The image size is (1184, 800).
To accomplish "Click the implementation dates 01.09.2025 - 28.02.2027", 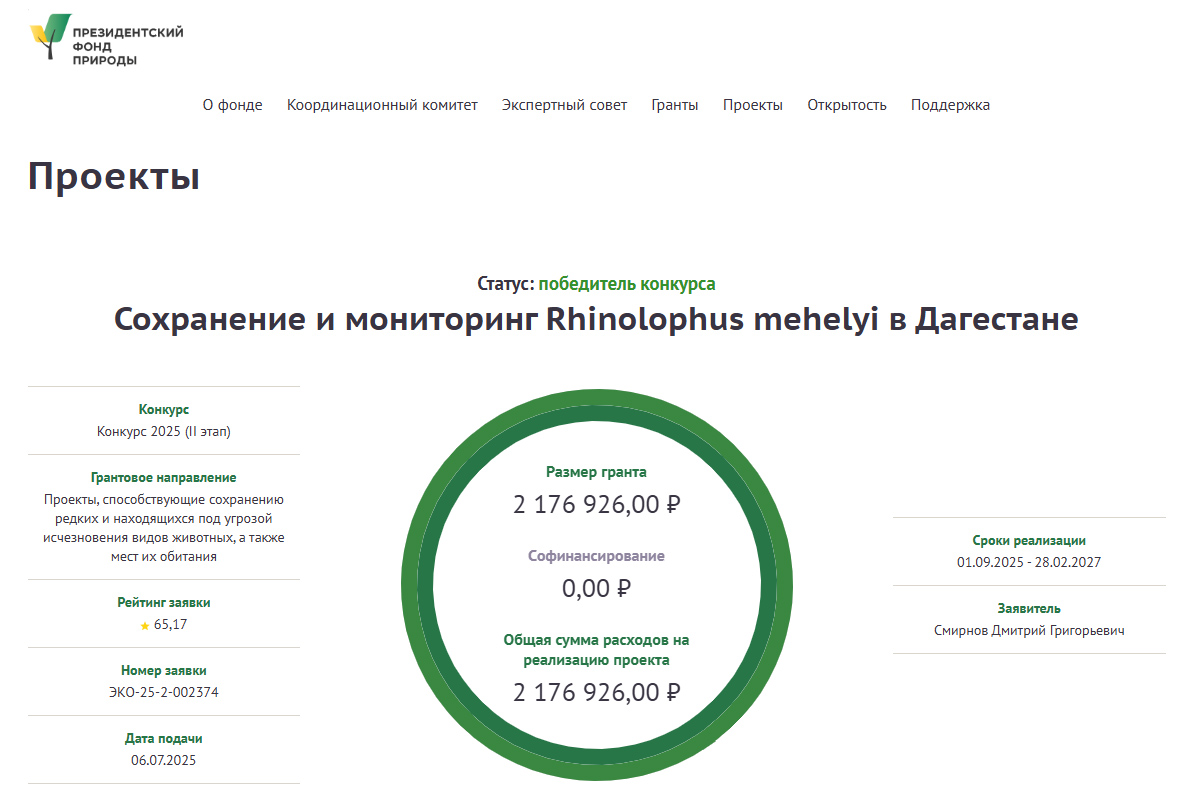I will coord(1029,562).
